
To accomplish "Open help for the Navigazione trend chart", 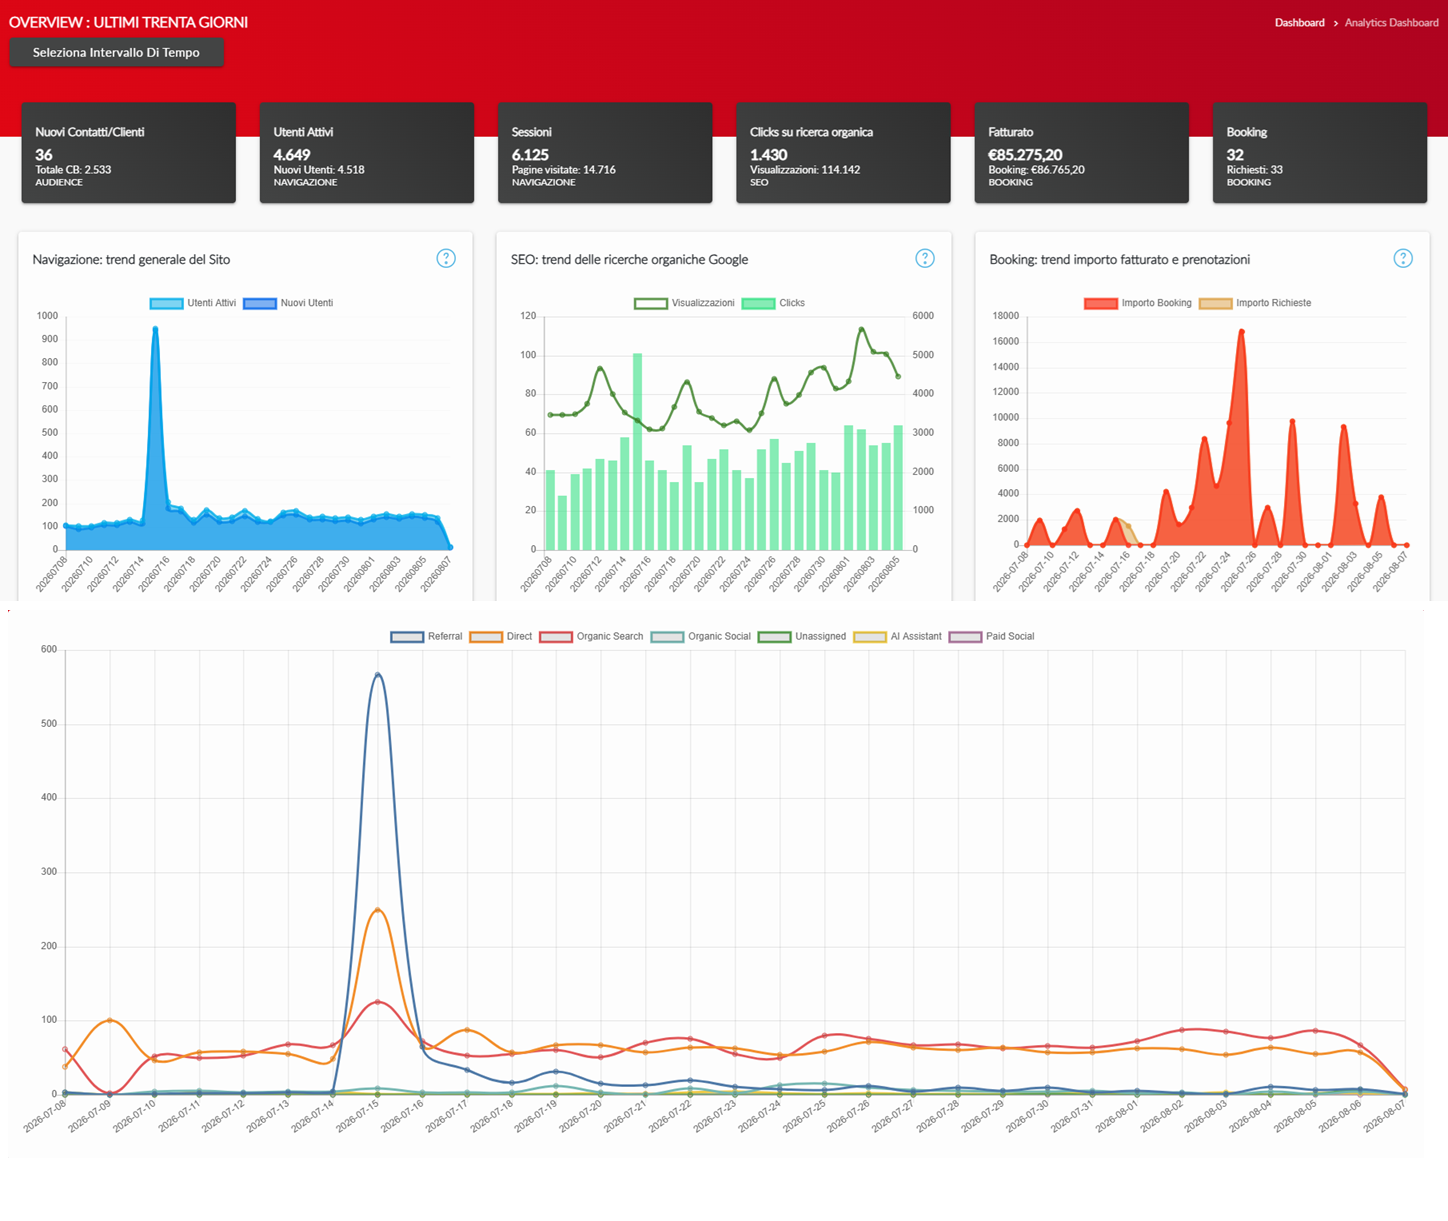I will coord(446,259).
